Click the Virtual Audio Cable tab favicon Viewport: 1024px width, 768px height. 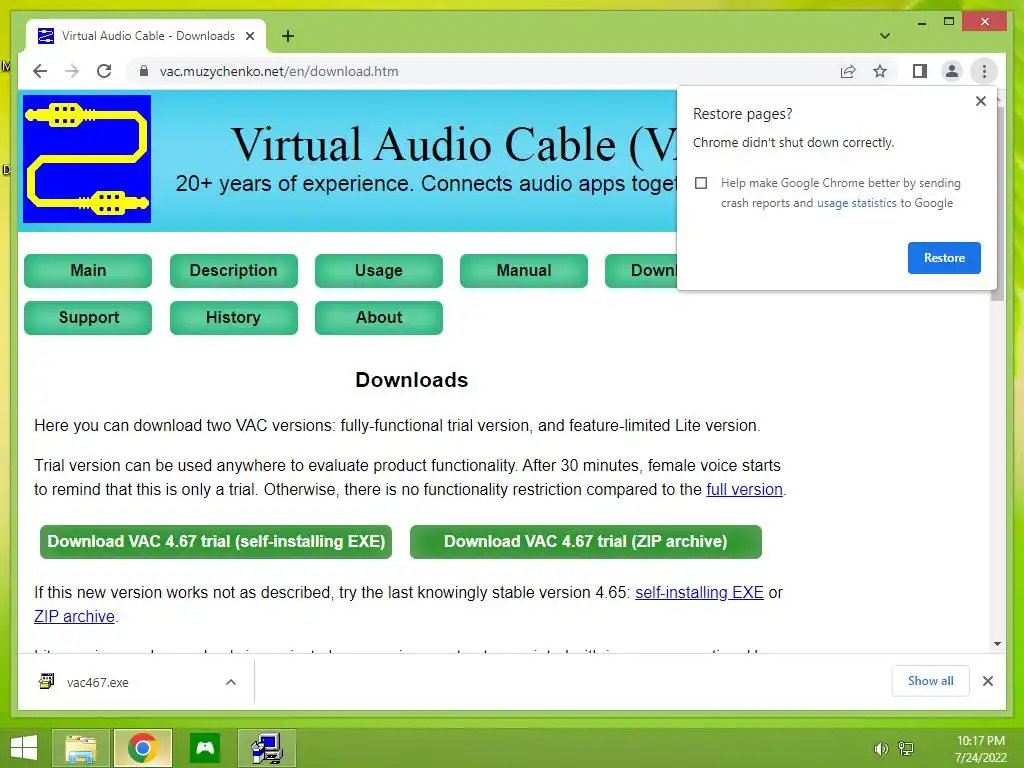click(46, 36)
